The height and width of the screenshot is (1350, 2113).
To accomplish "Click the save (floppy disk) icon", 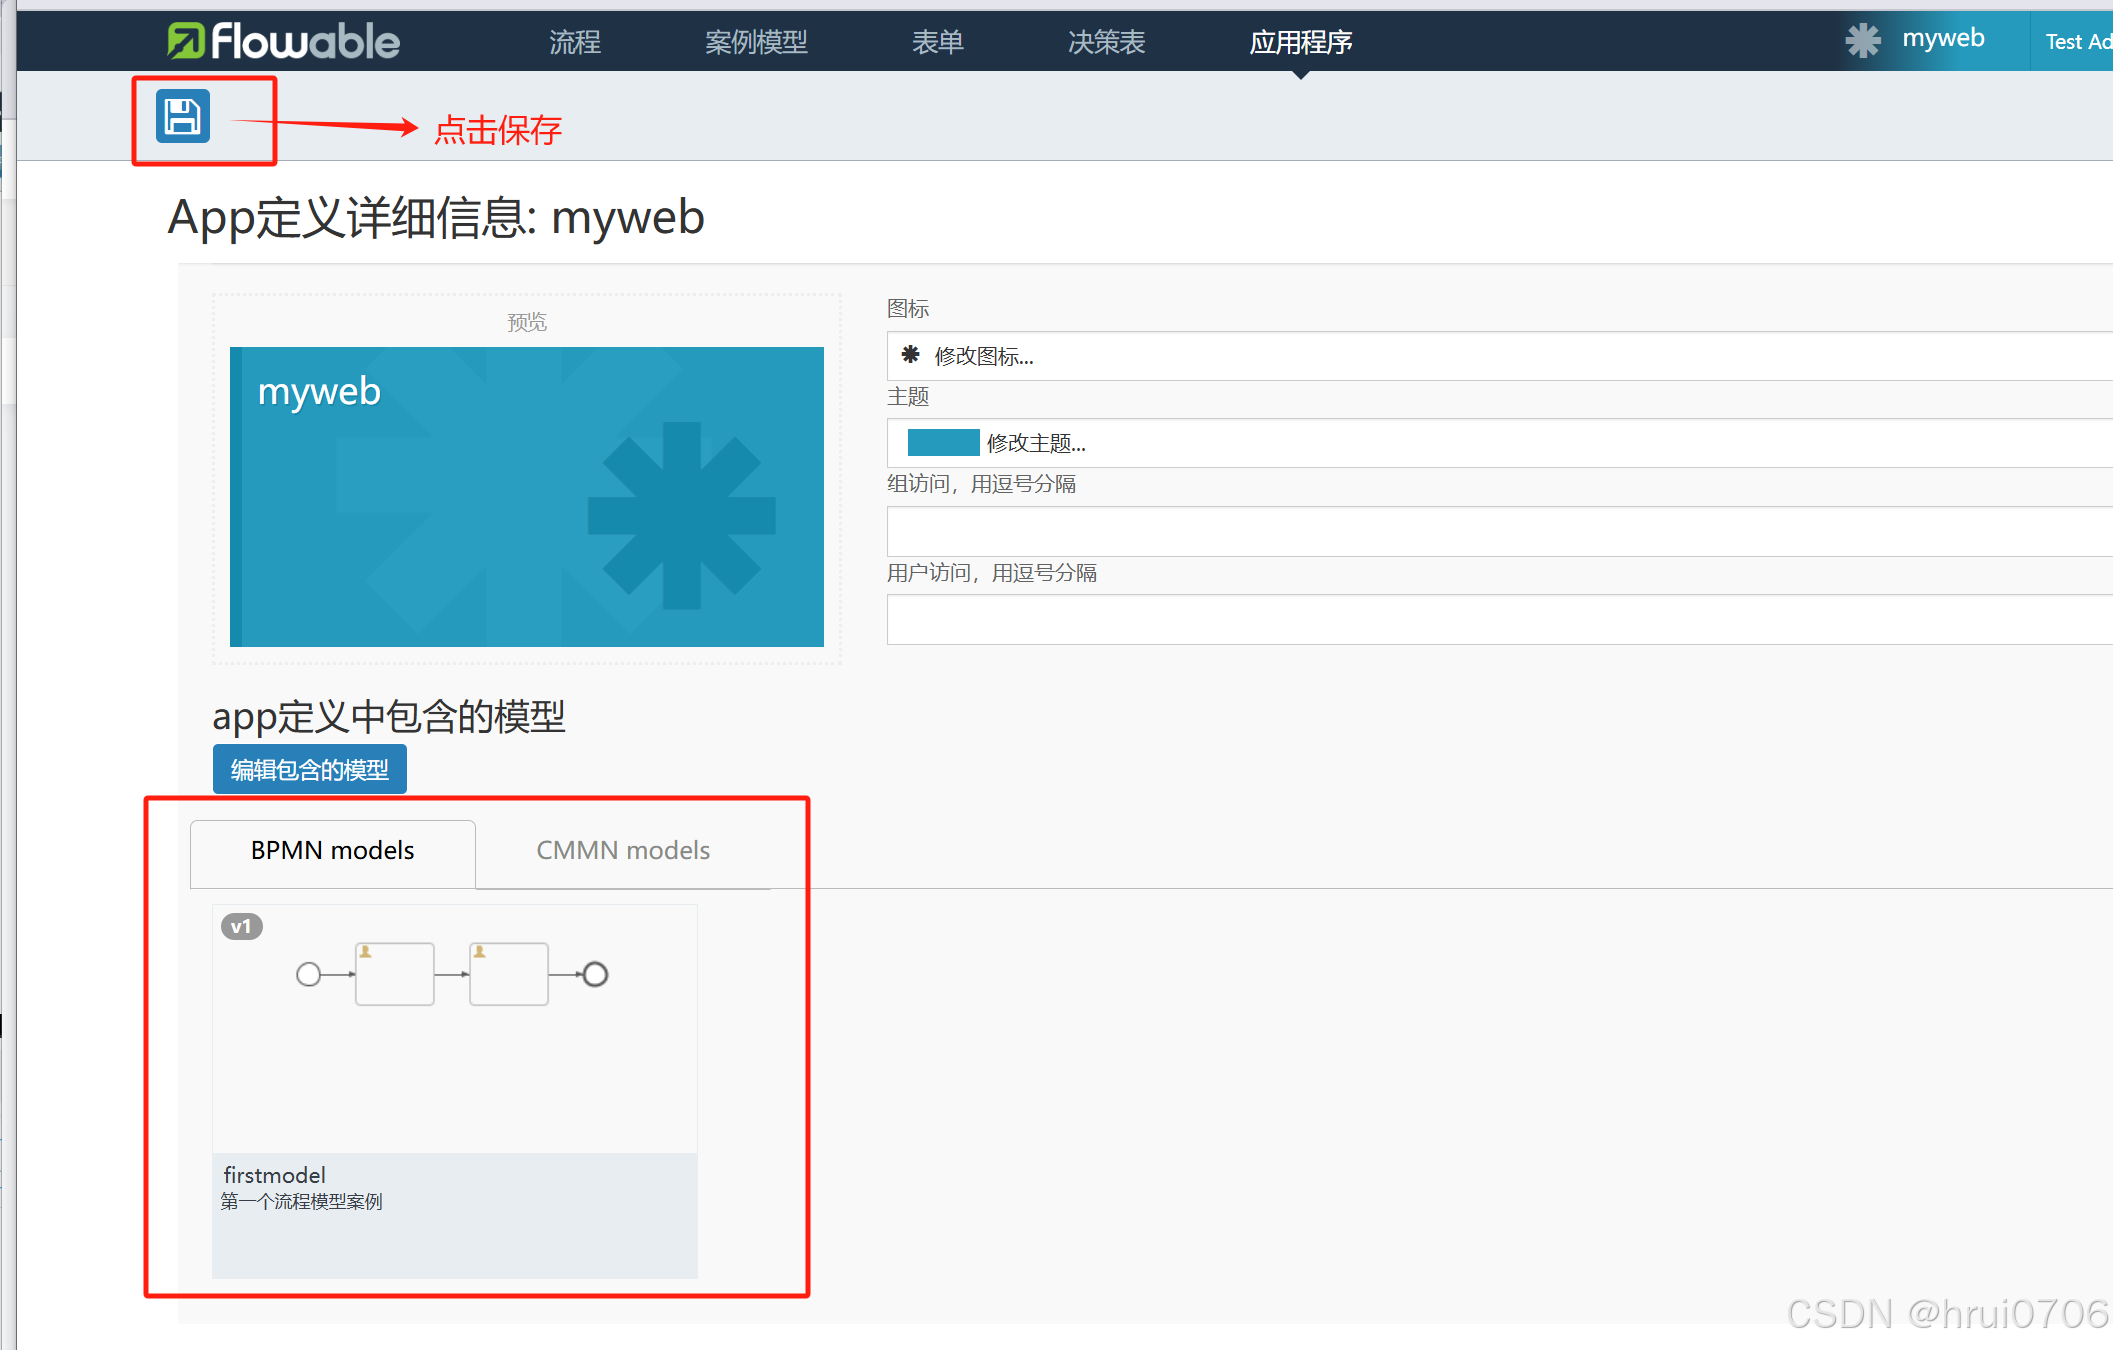I will [184, 115].
